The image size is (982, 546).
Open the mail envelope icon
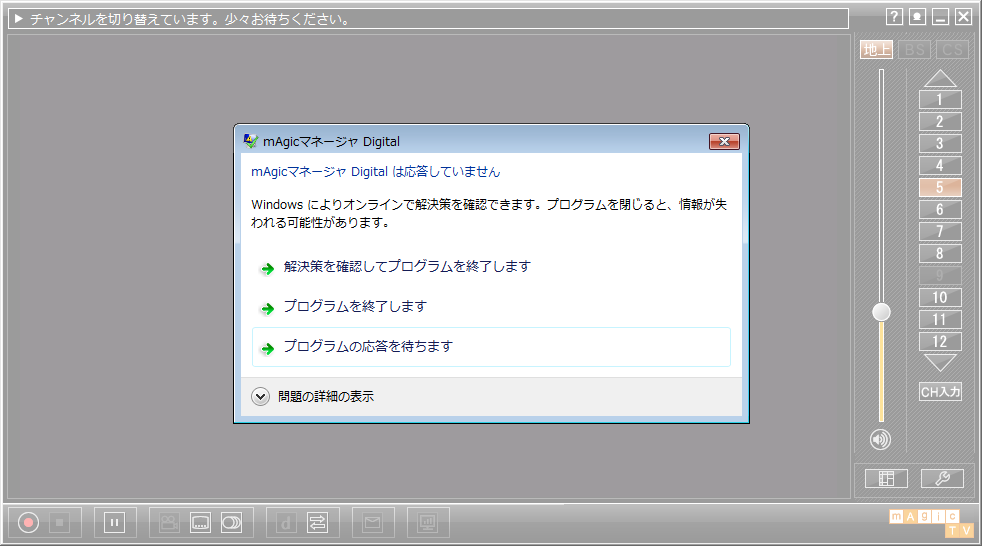pyautogui.click(x=373, y=522)
